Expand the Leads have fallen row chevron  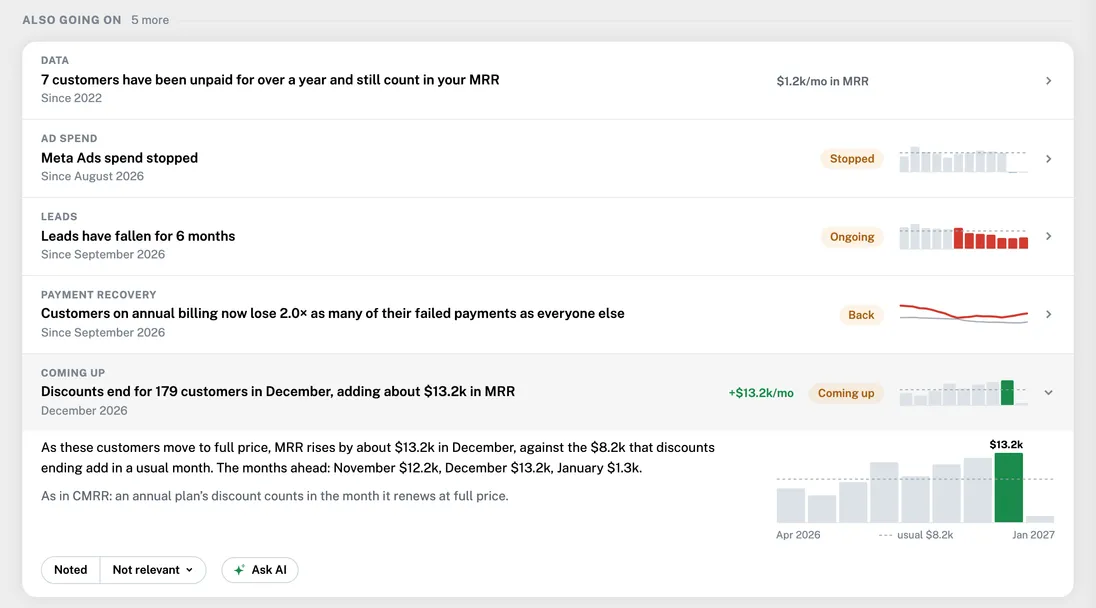(x=1048, y=237)
